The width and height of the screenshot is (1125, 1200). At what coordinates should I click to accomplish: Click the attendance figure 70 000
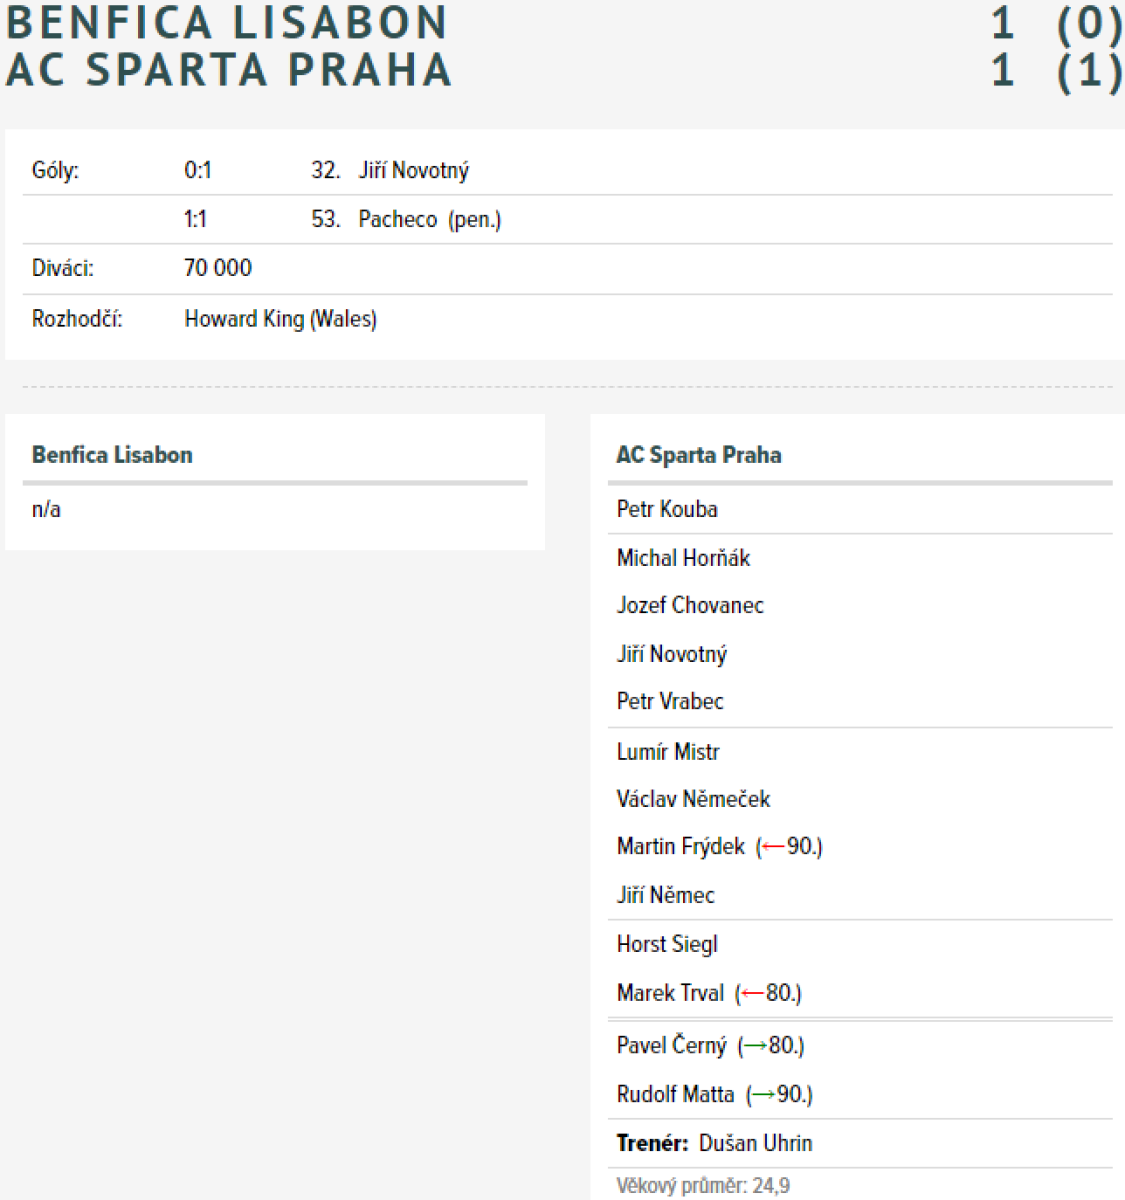tap(218, 269)
